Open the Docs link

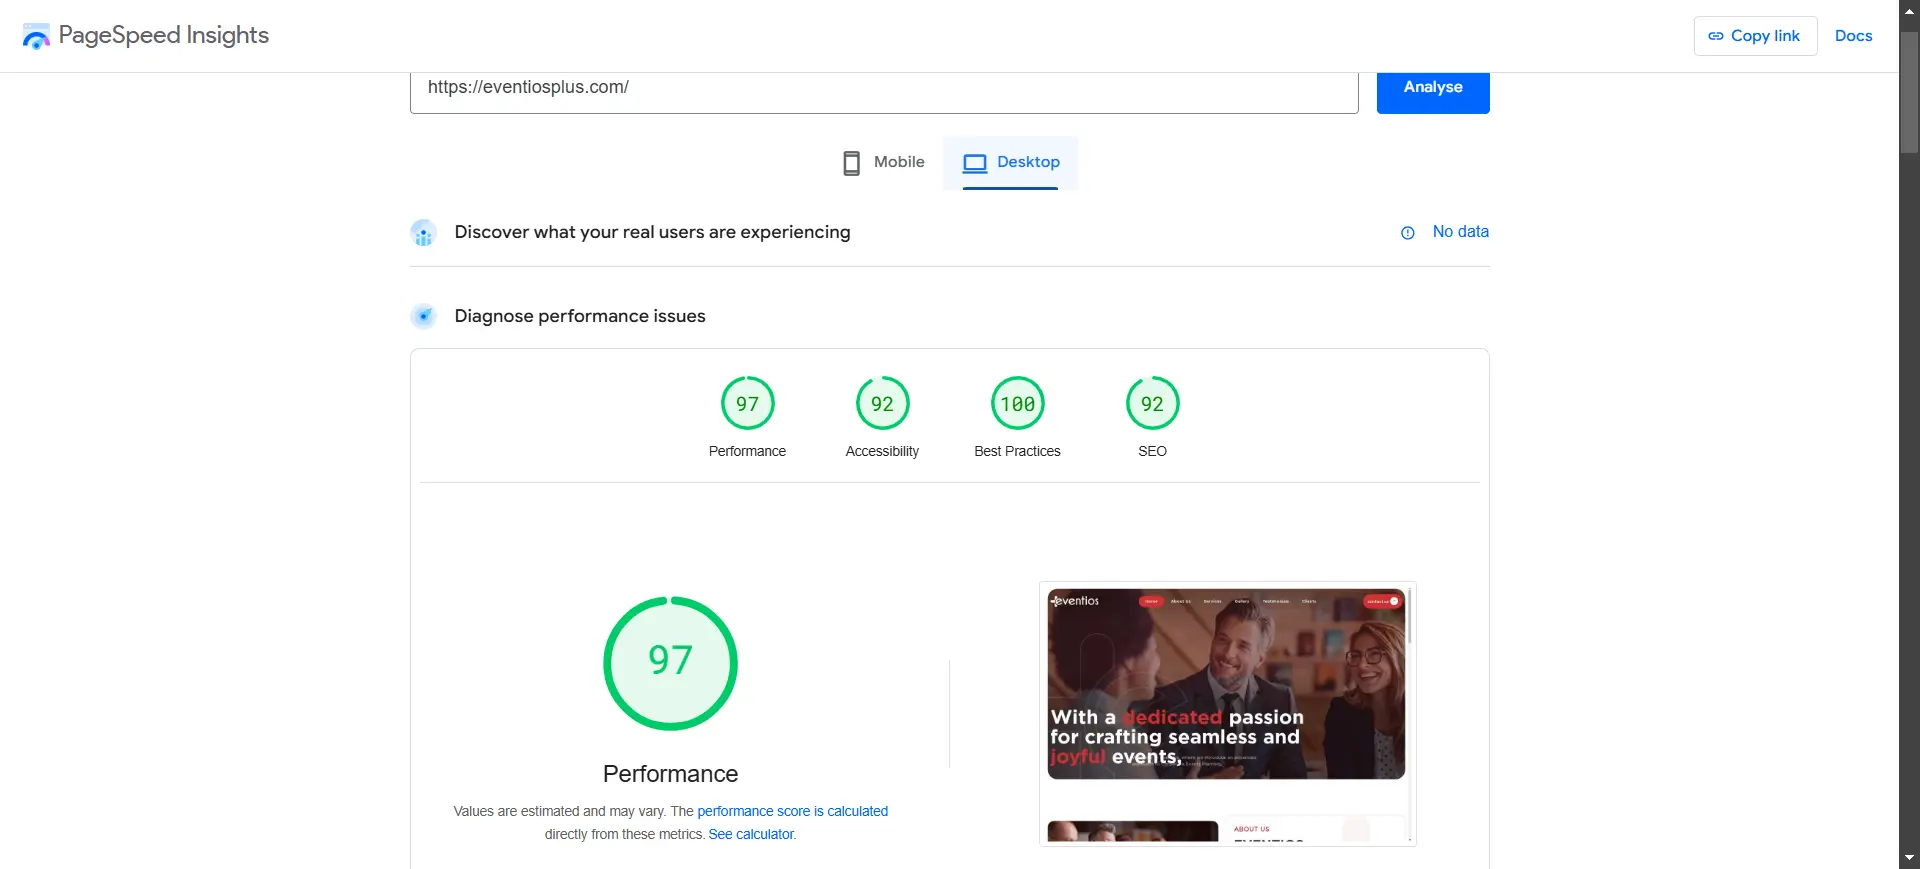coord(1854,36)
